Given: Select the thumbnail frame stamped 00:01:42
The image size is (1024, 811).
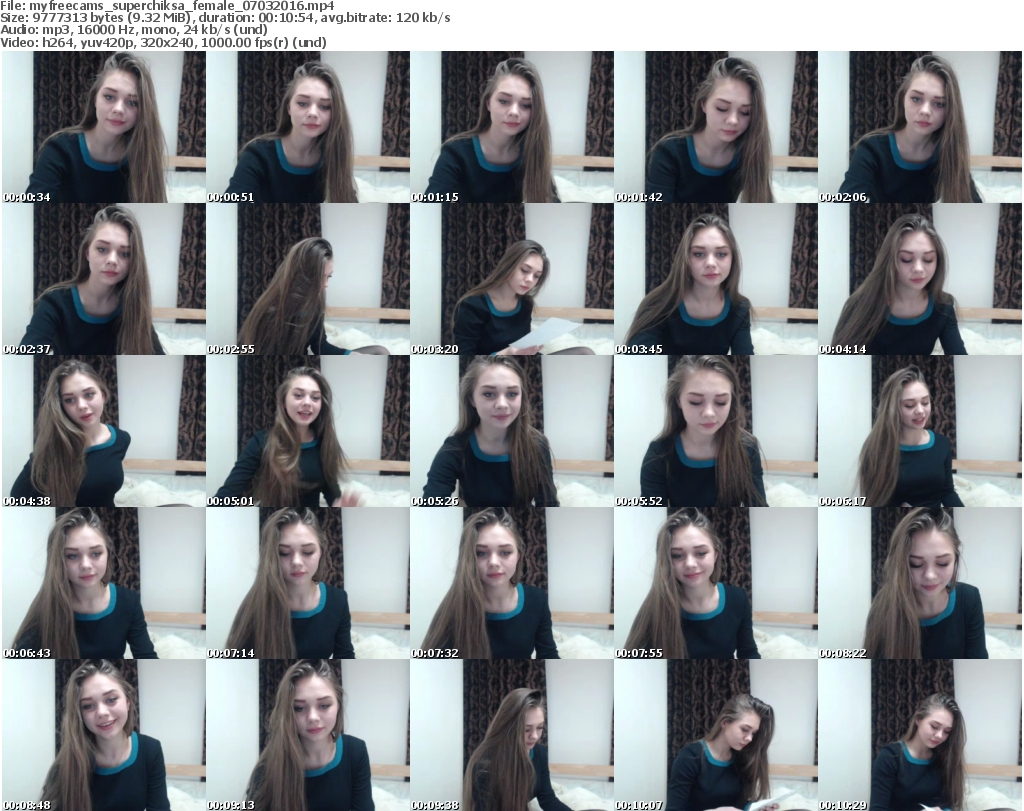Looking at the screenshot, I should pyautogui.click(x=716, y=127).
